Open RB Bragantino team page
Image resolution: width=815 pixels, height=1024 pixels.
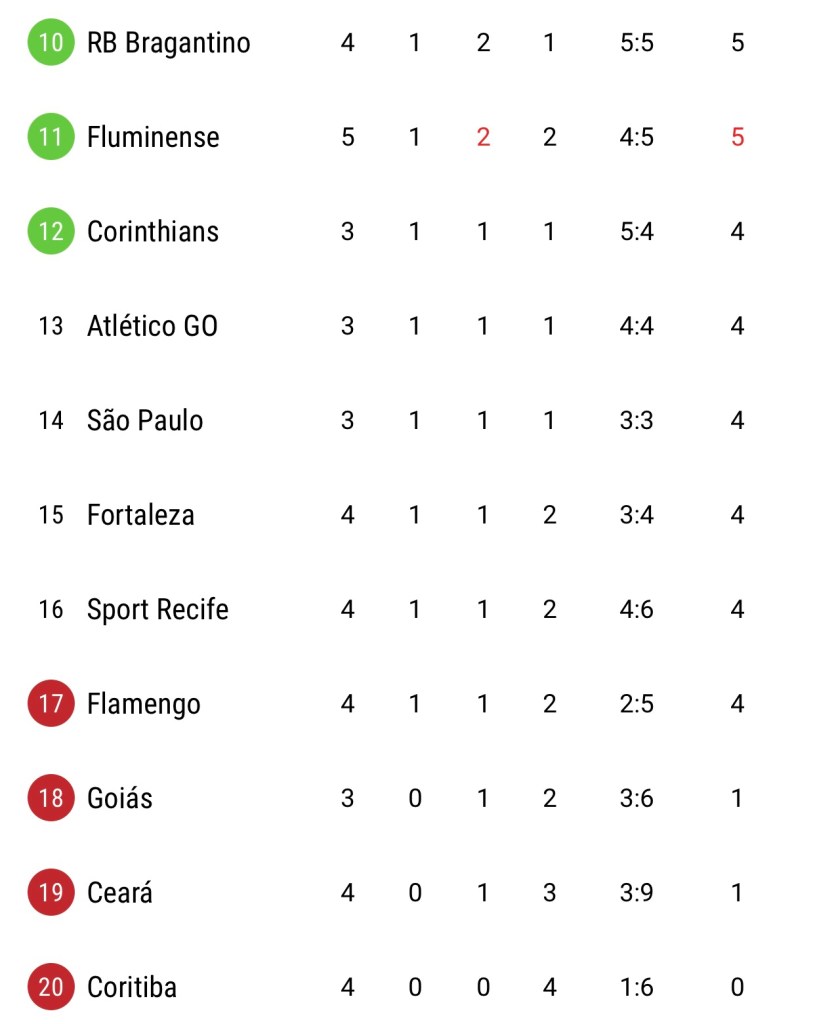pos(168,43)
